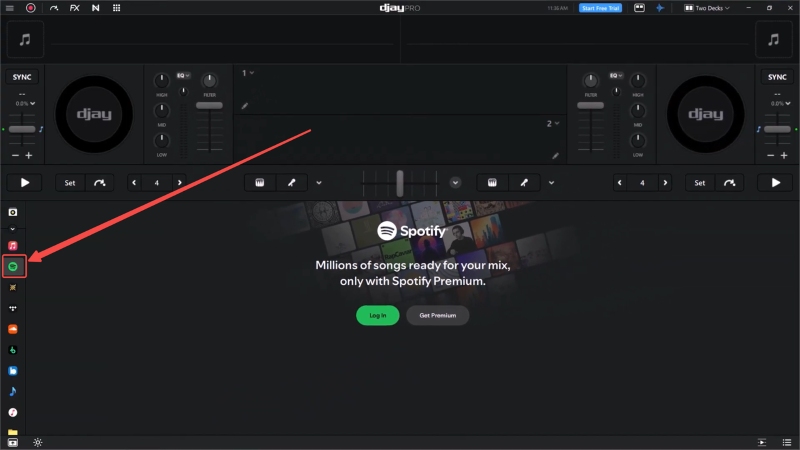
Task: Select the Spotify library source
Action: pos(13,266)
